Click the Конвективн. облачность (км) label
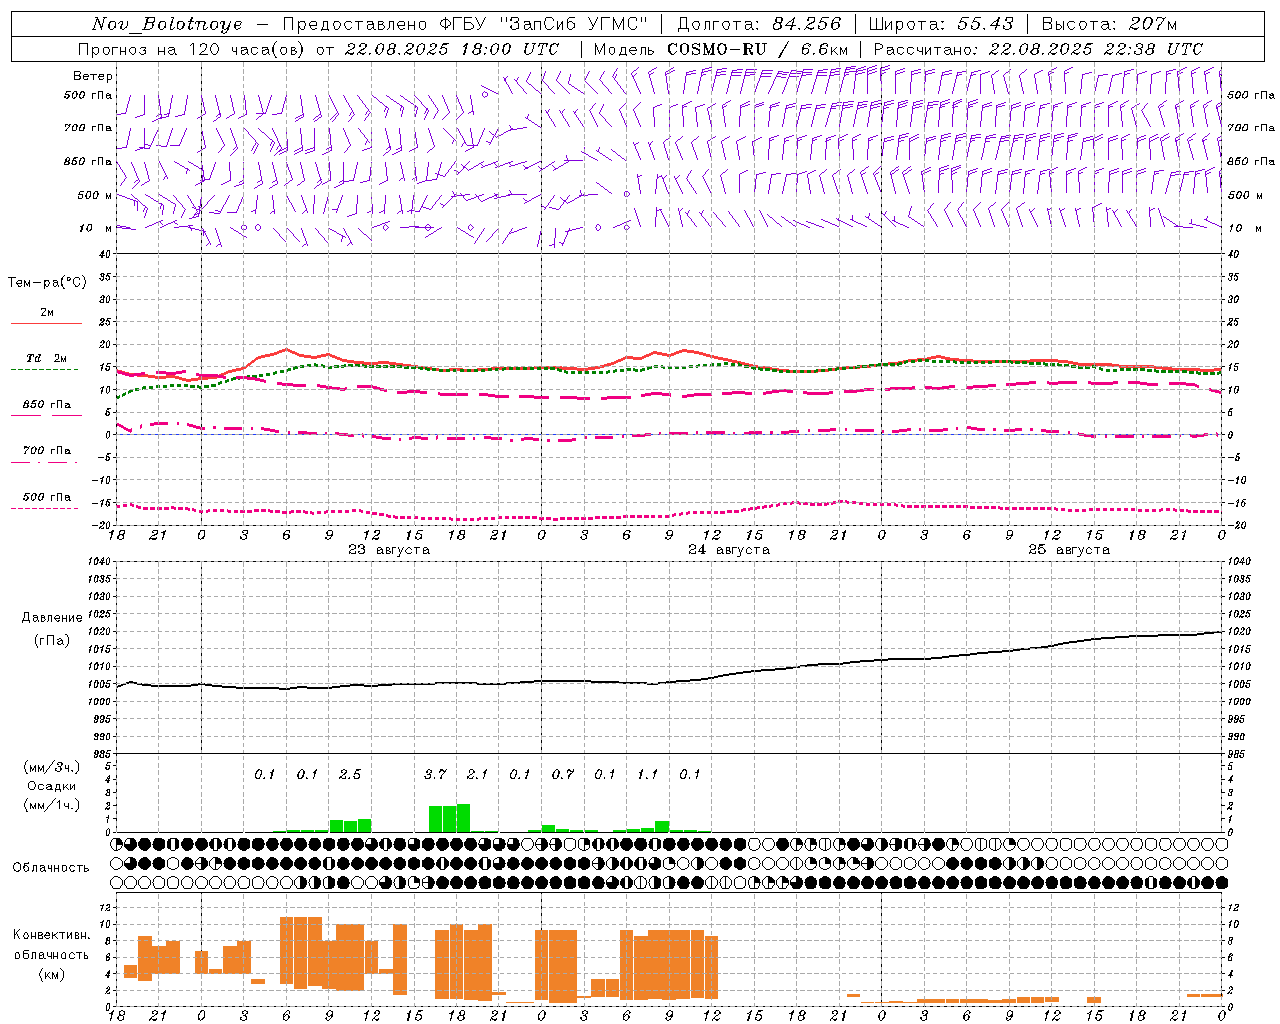The image size is (1280, 1024). tap(51, 955)
